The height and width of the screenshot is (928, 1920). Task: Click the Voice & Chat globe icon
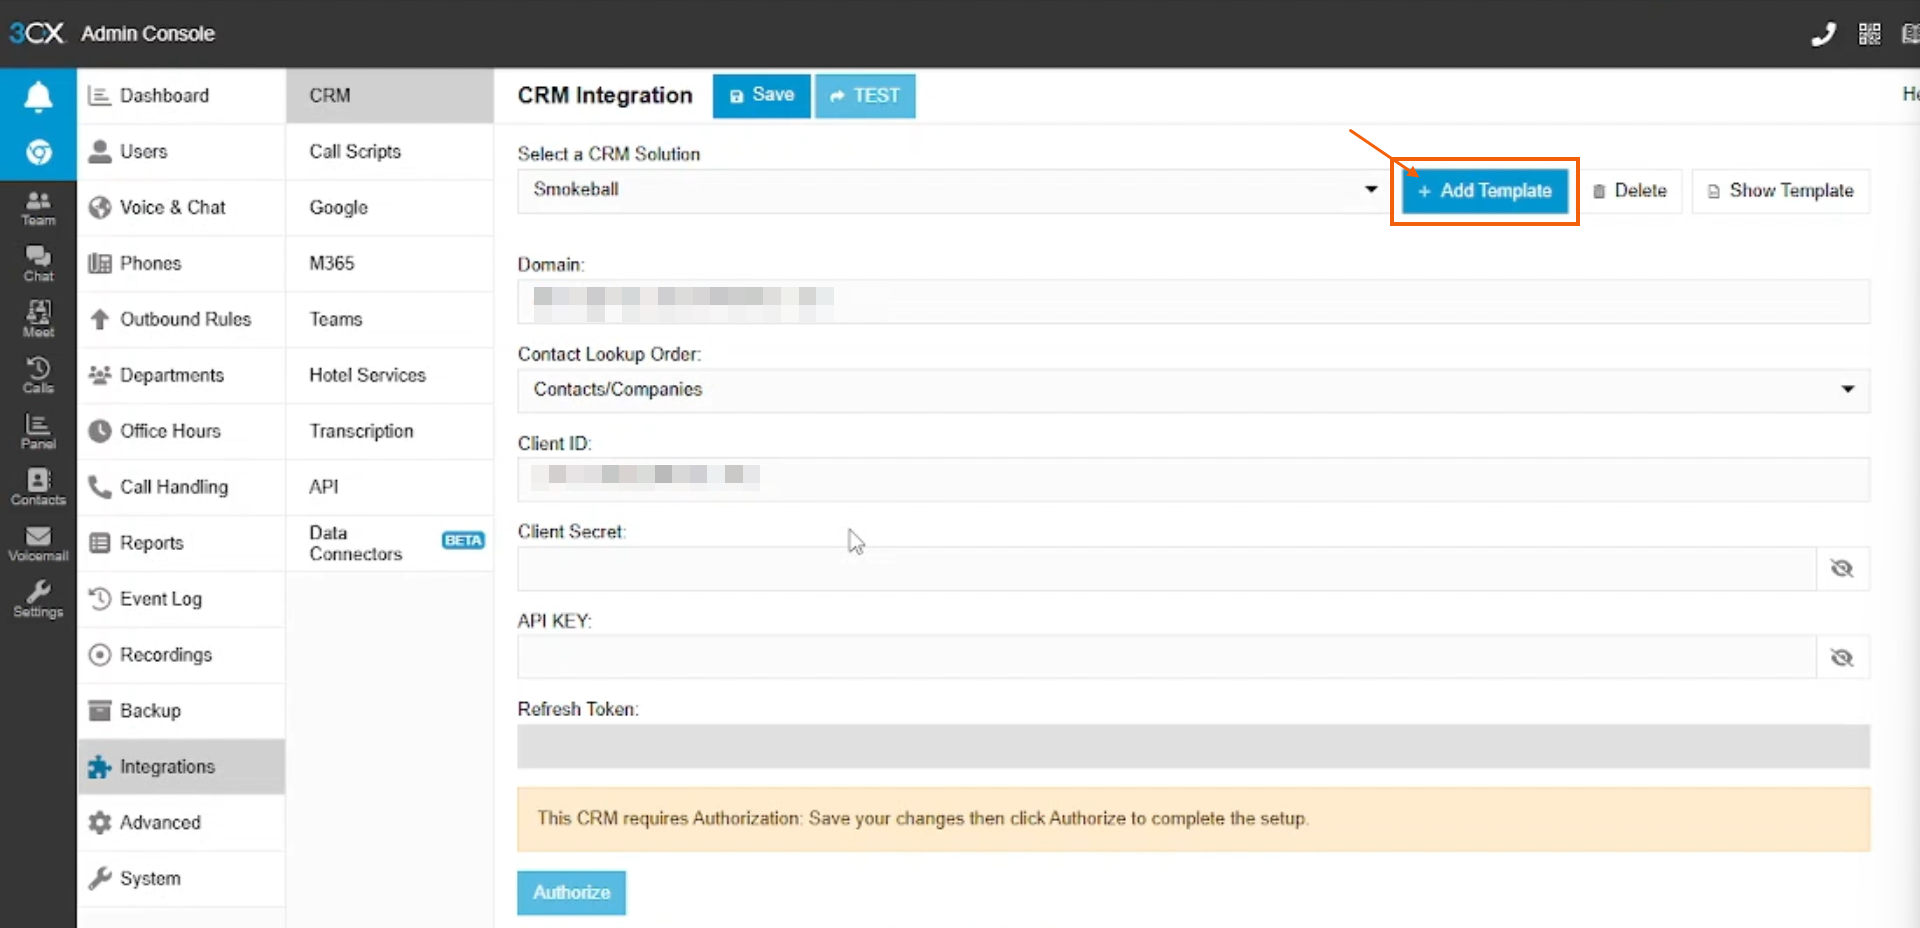[99, 208]
